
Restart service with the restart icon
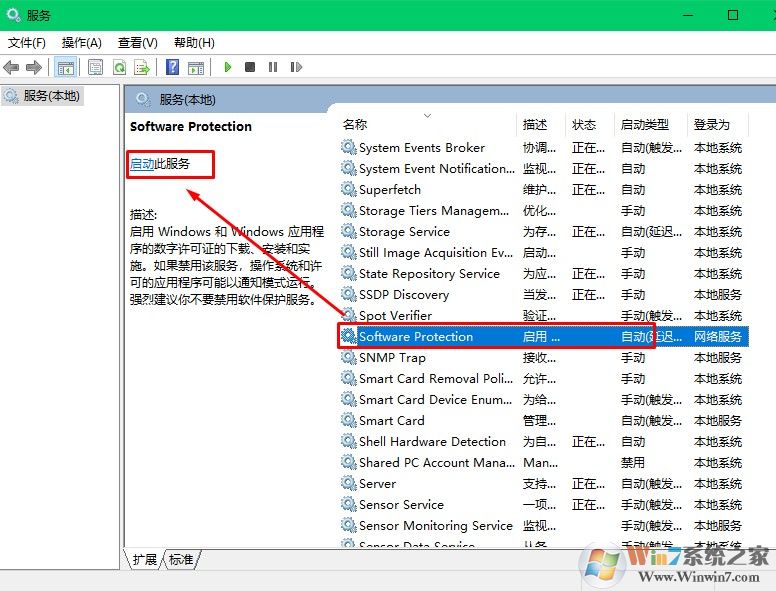coord(296,67)
